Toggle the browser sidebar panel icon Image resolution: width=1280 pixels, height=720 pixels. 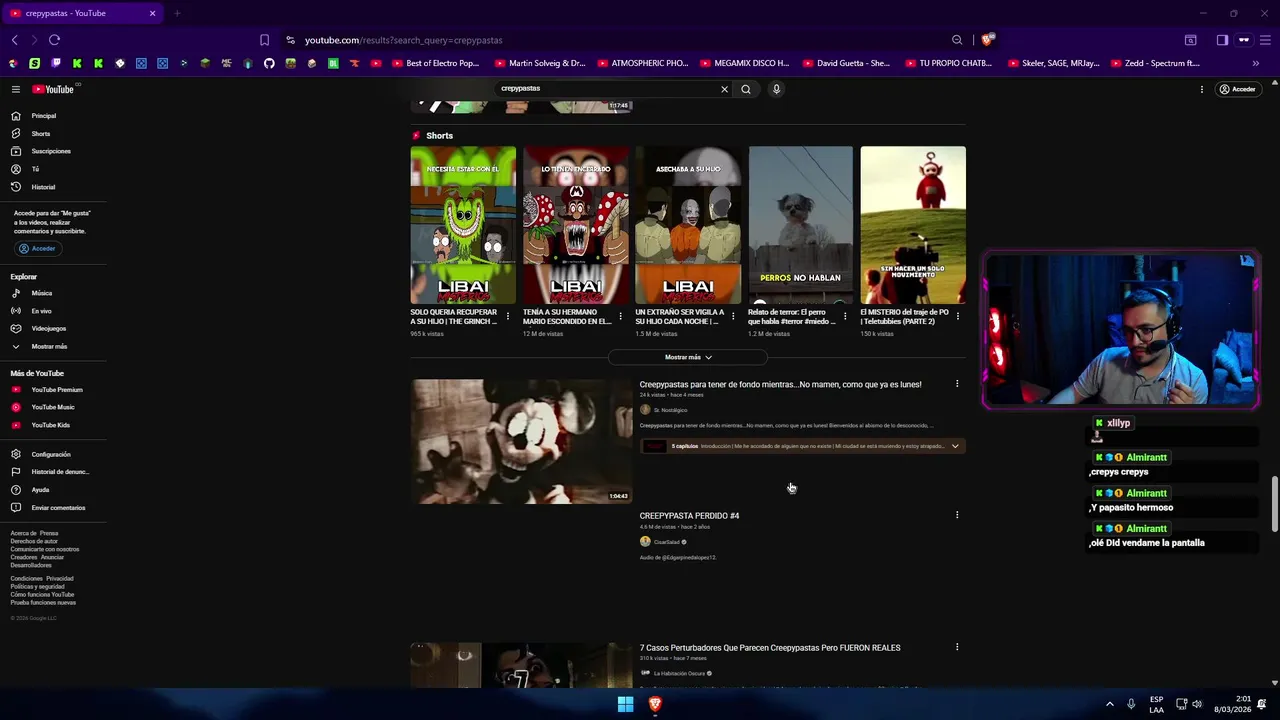click(x=1222, y=40)
